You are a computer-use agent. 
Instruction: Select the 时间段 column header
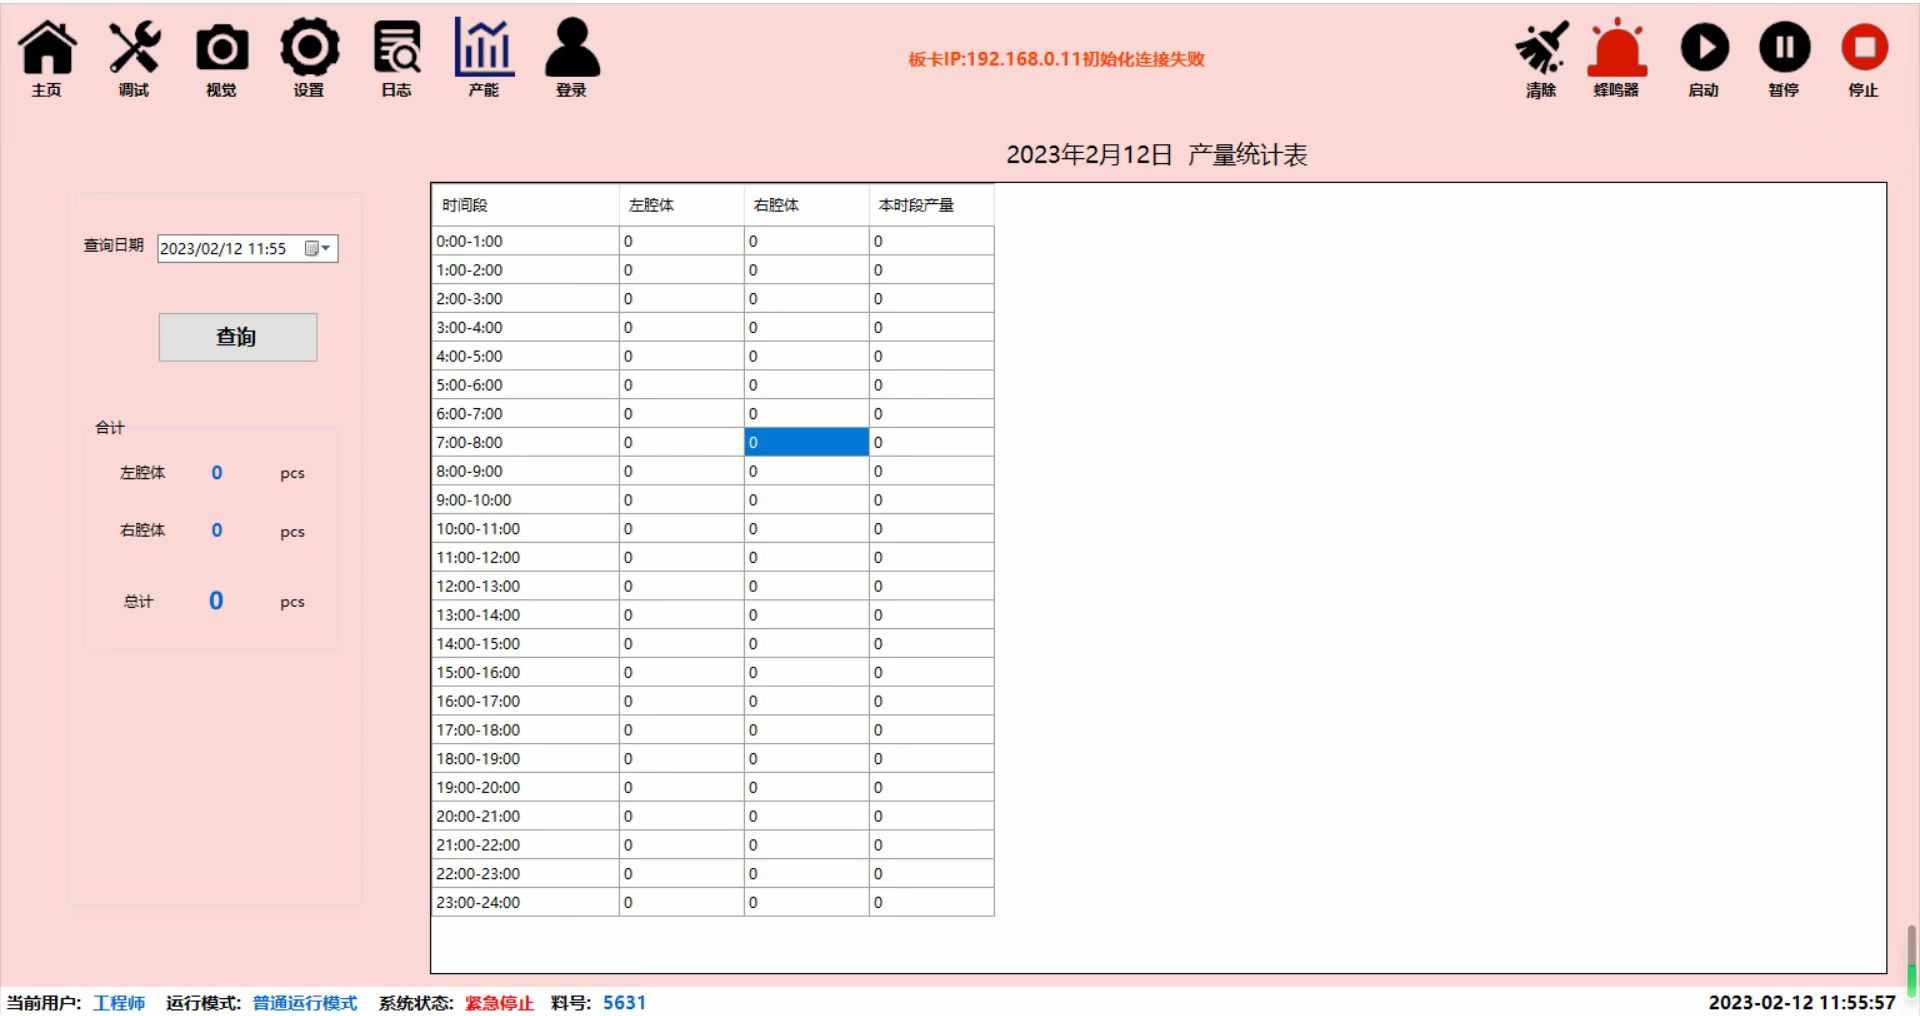(525, 205)
